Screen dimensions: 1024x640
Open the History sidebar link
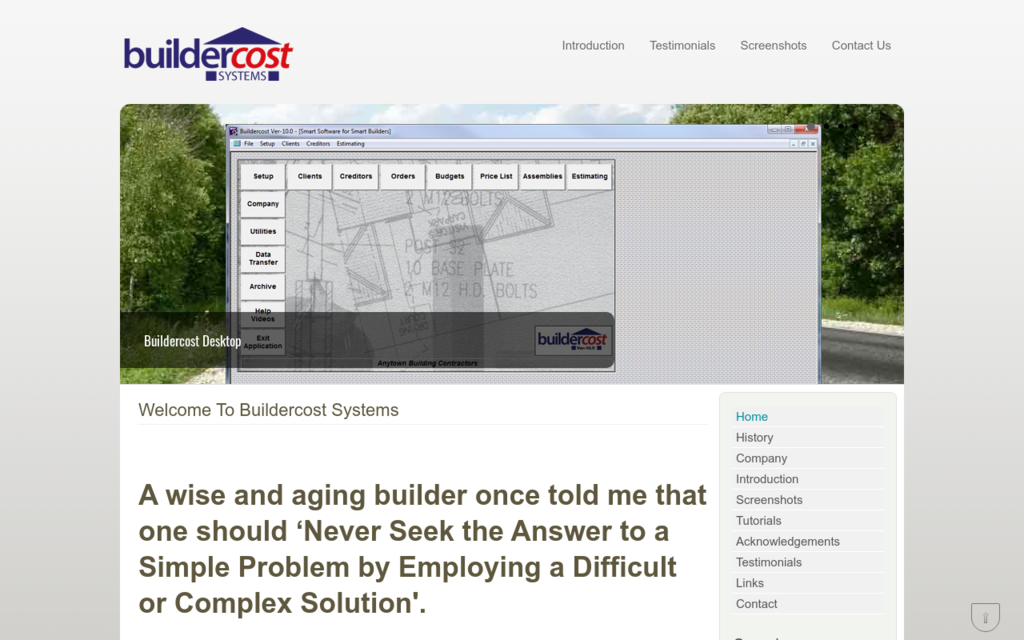(x=754, y=438)
